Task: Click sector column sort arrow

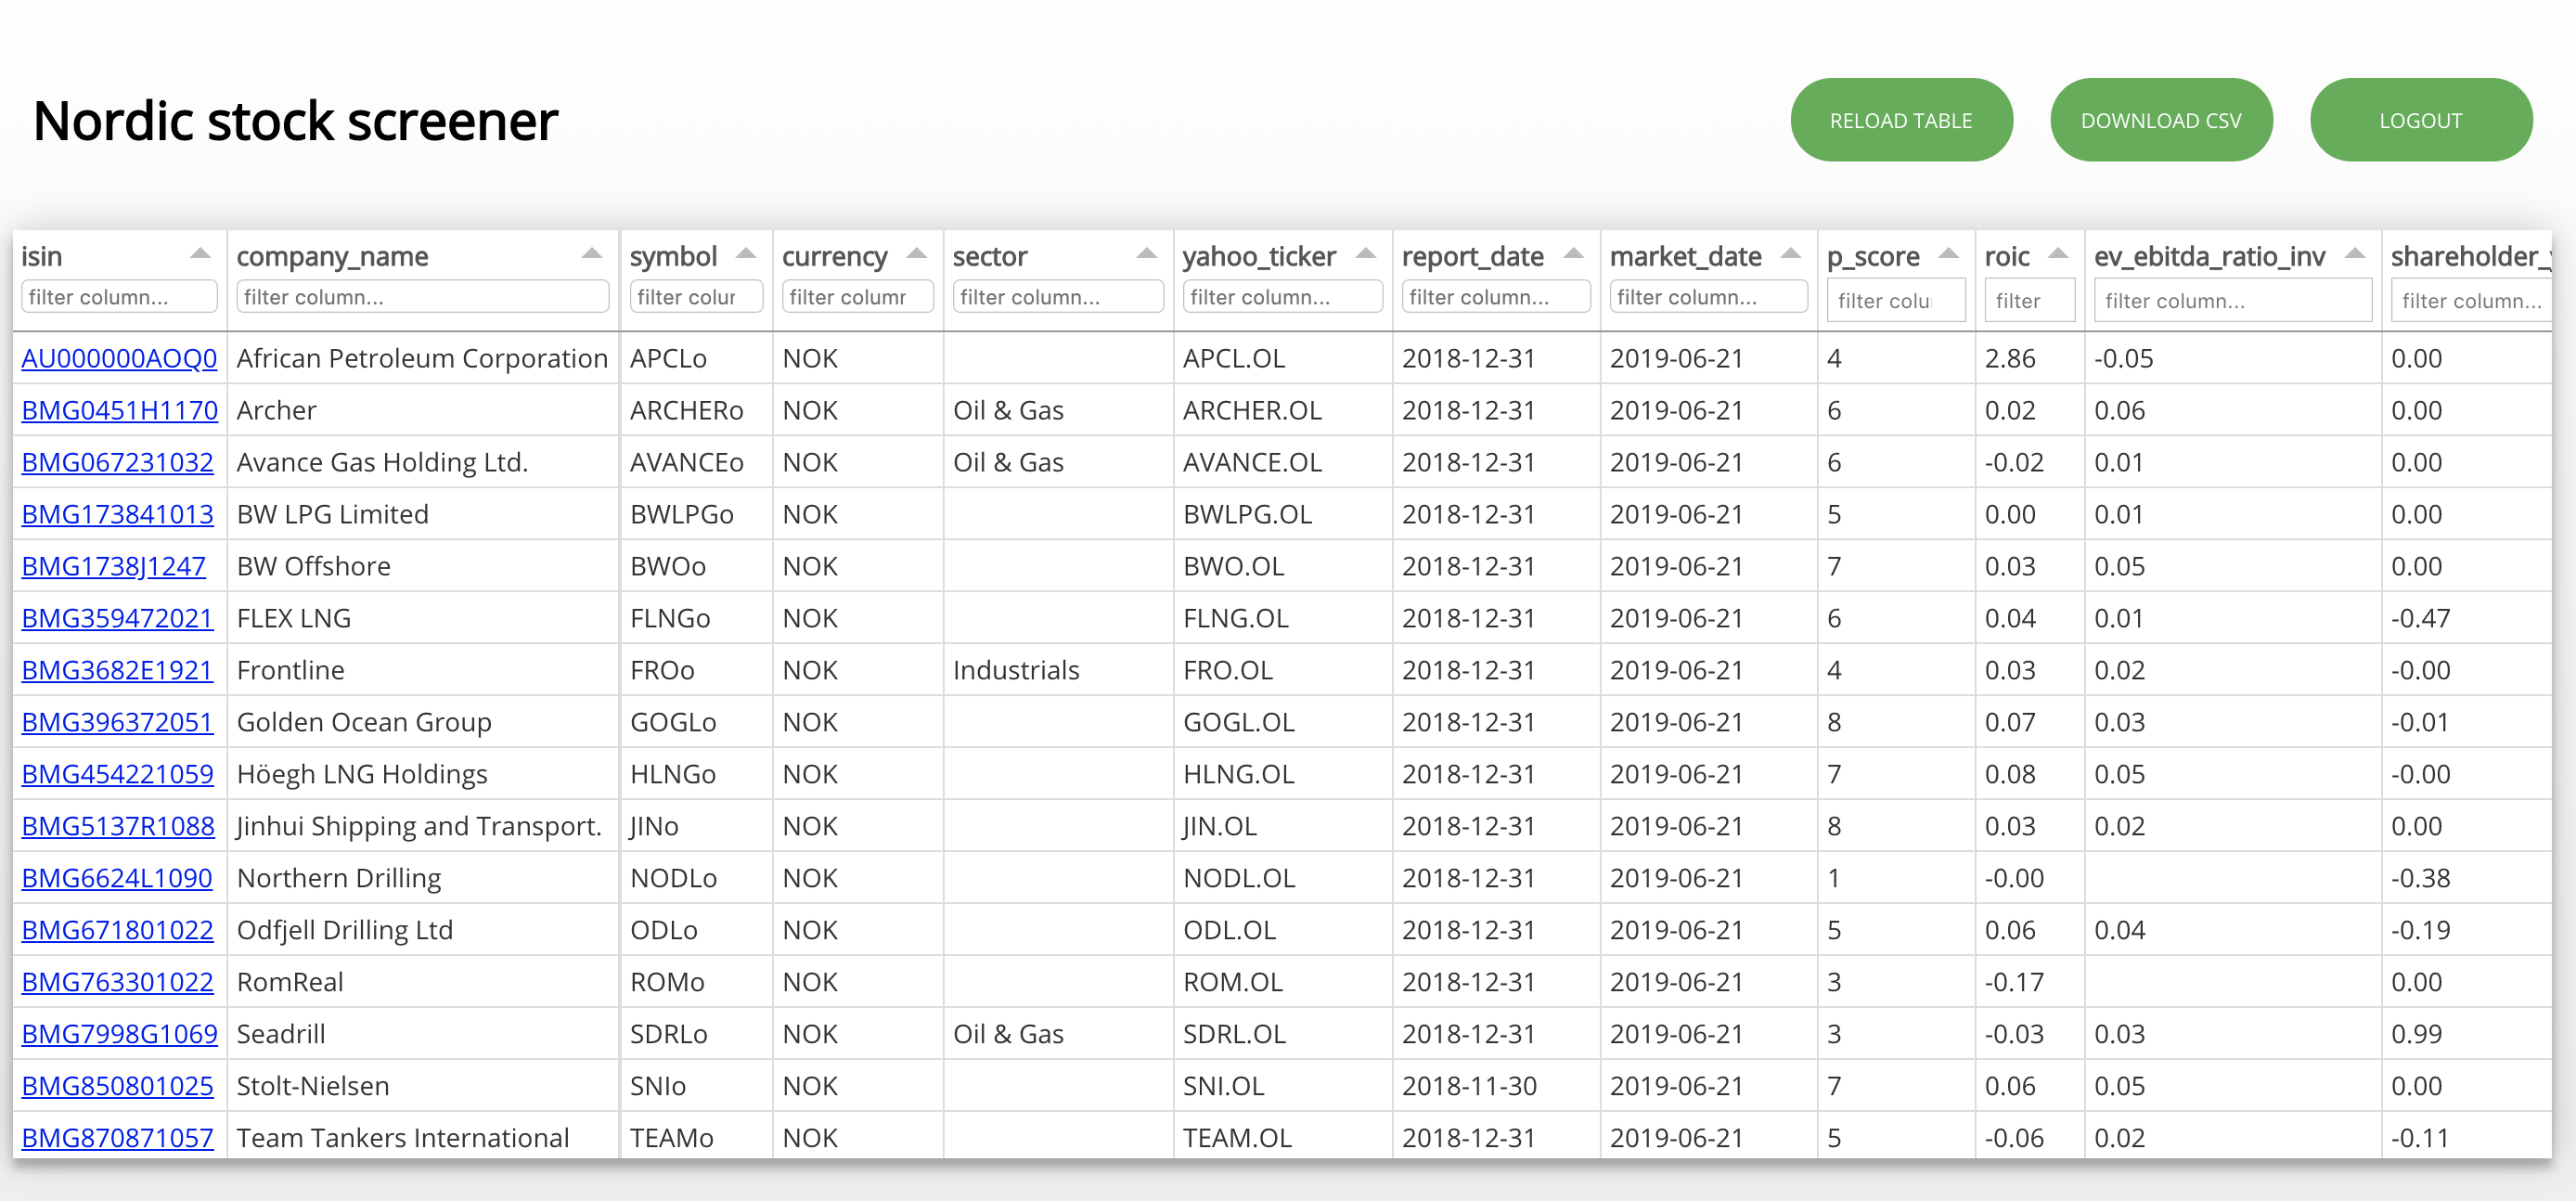Action: coord(1147,255)
